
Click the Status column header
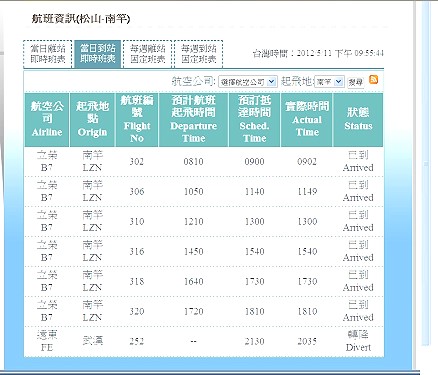(358, 120)
